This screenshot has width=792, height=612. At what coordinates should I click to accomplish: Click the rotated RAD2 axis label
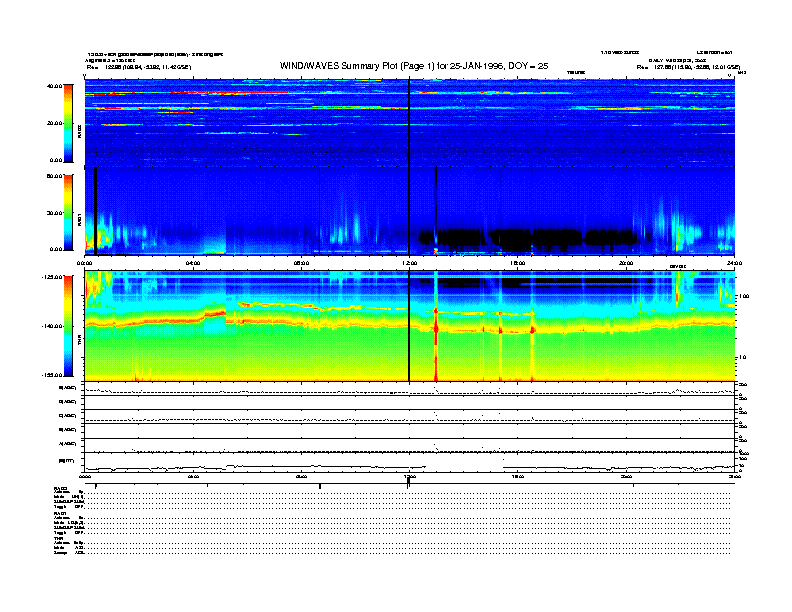(79, 133)
